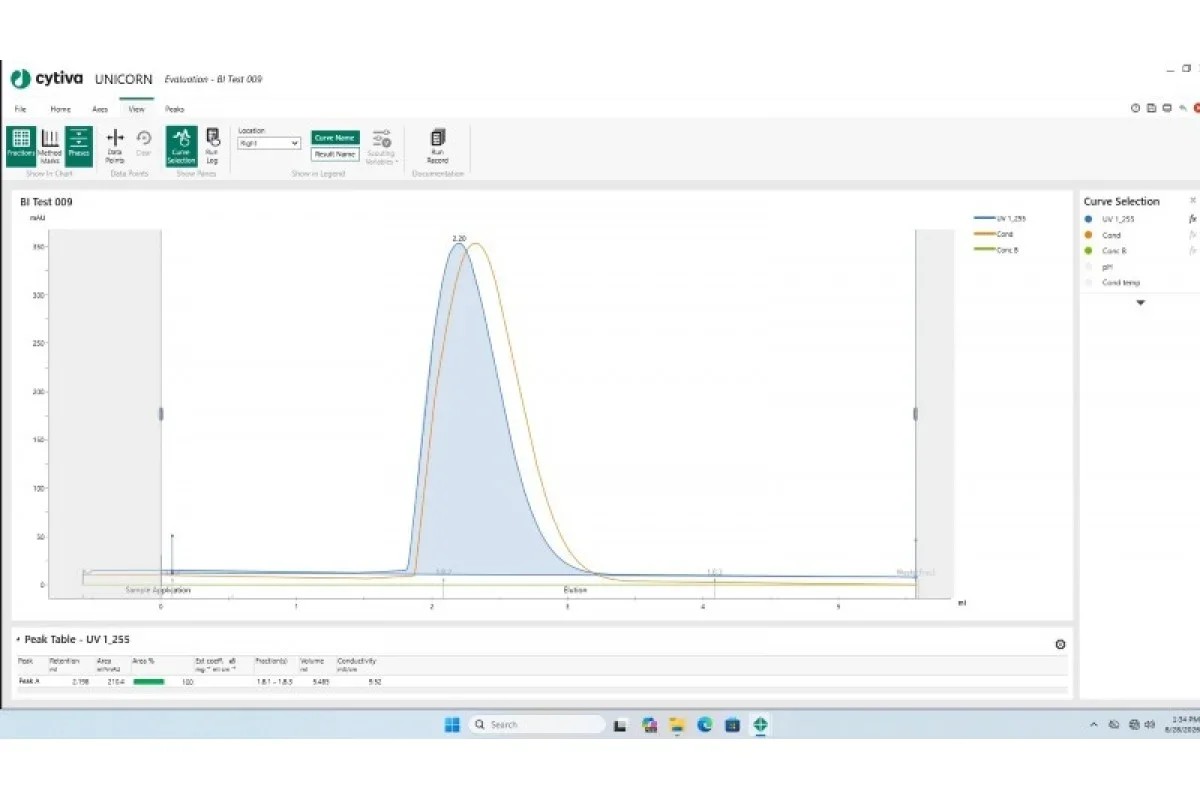This screenshot has width=1200, height=800.
Task: Grab the right zoom handle on the chart
Action: click(x=915, y=414)
